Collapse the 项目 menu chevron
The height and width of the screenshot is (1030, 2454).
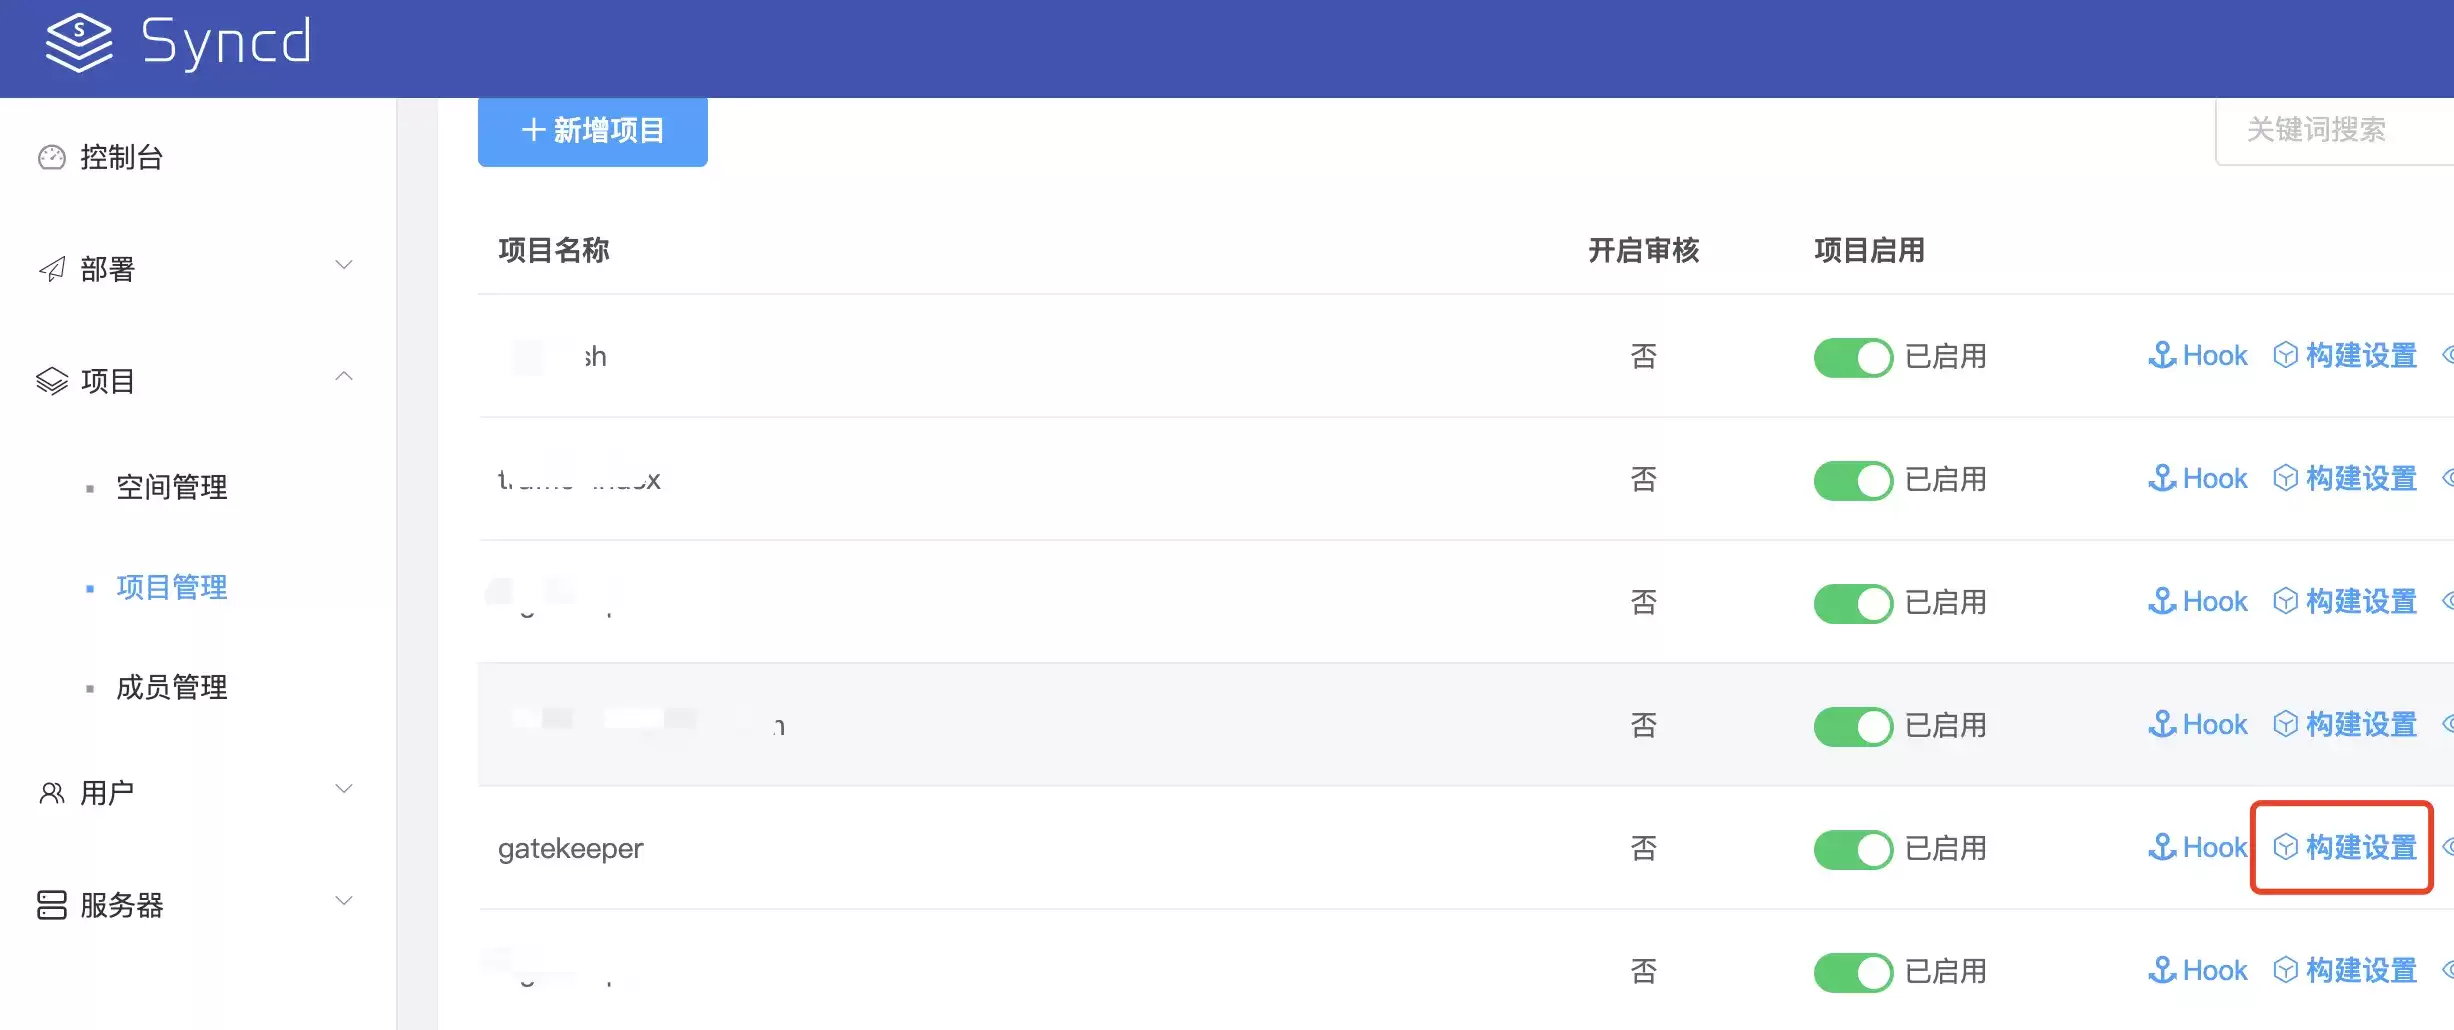point(344,377)
